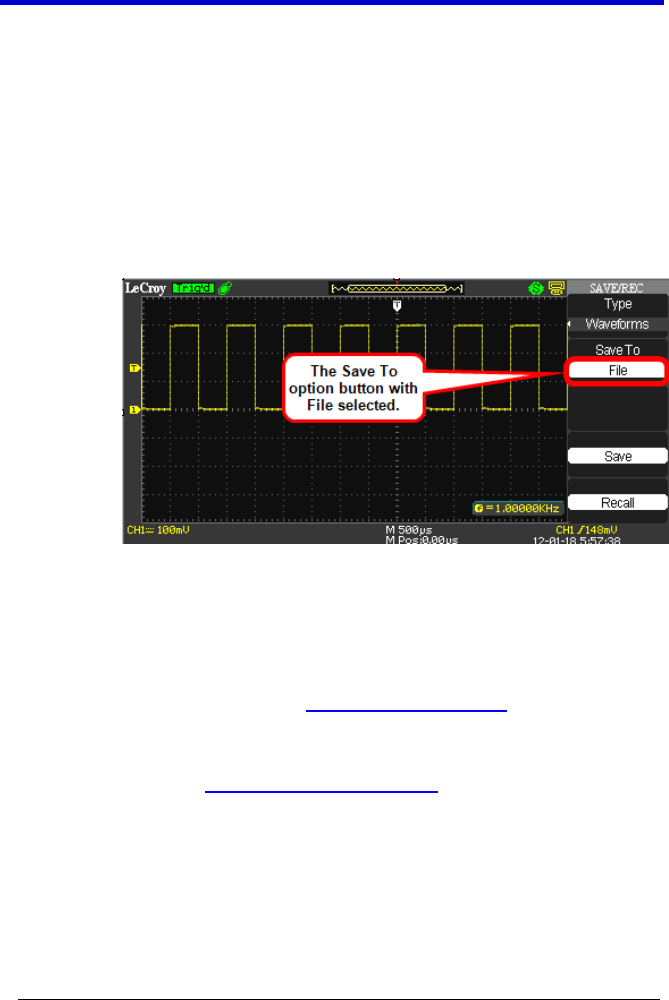Viewport: 669px width, 1000px height.
Task: Select the Type menu option
Action: click(618, 304)
